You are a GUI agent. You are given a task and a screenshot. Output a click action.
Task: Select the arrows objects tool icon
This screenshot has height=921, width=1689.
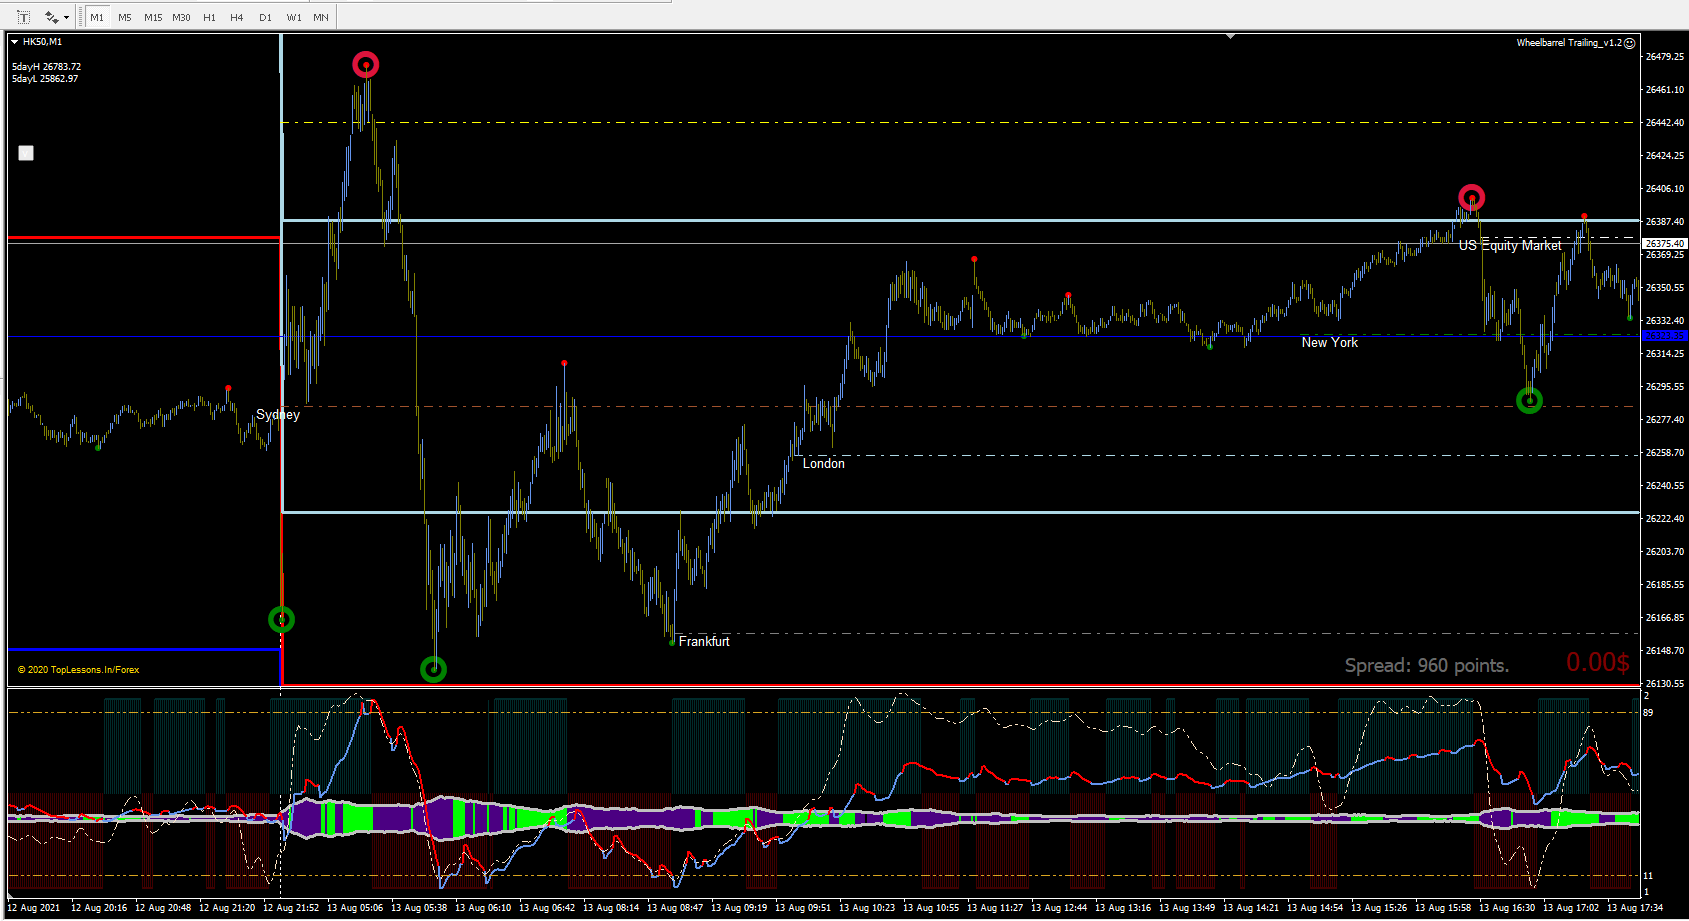(x=51, y=17)
